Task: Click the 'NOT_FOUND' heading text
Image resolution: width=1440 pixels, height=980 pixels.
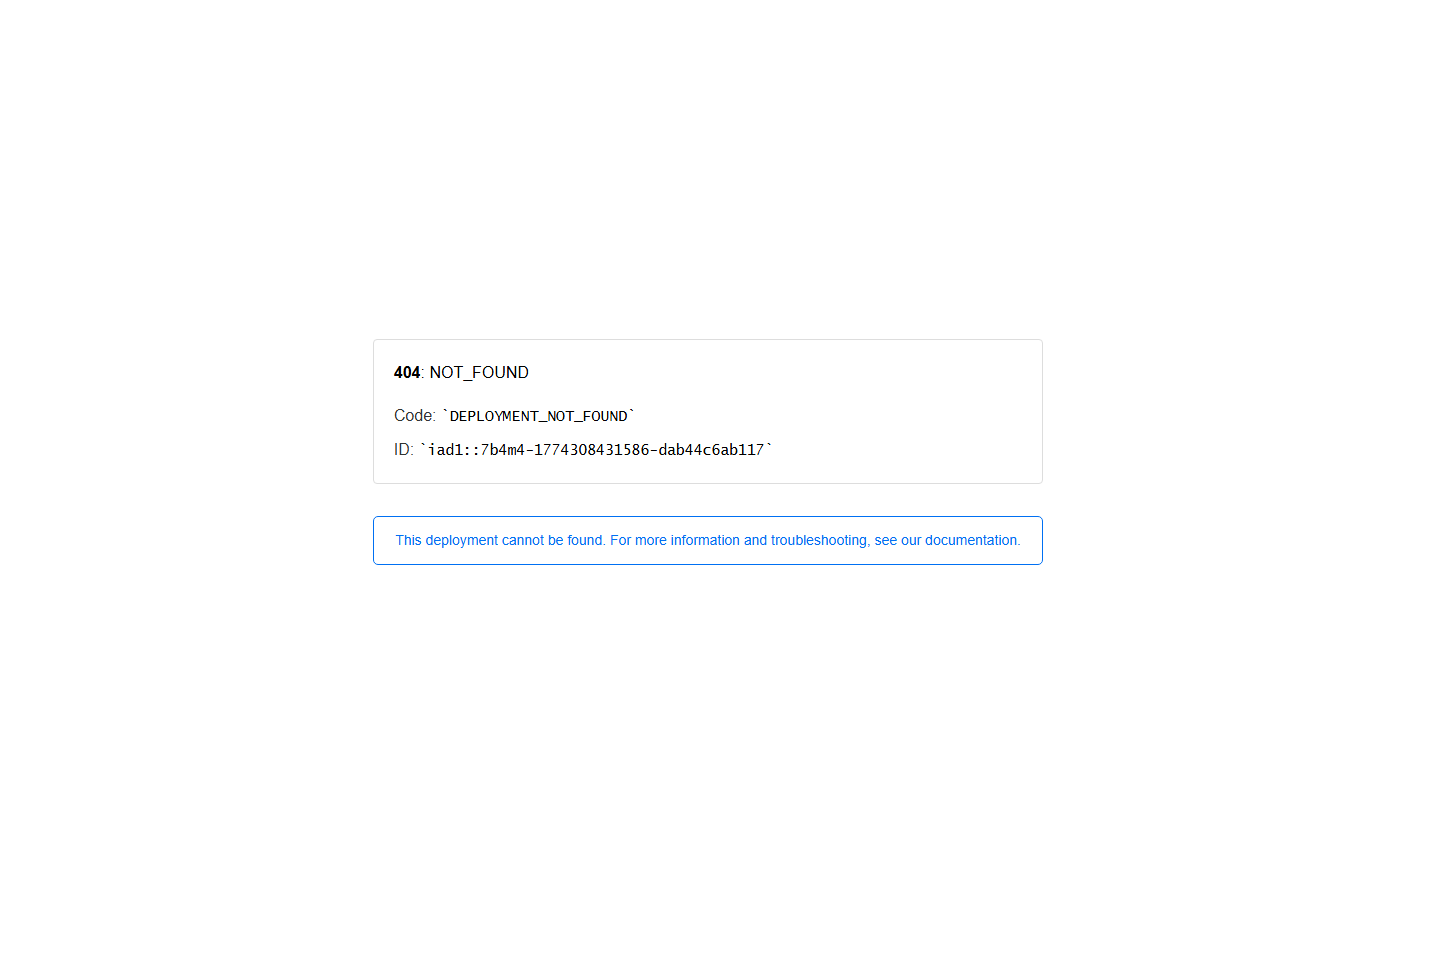Action: pos(479,372)
